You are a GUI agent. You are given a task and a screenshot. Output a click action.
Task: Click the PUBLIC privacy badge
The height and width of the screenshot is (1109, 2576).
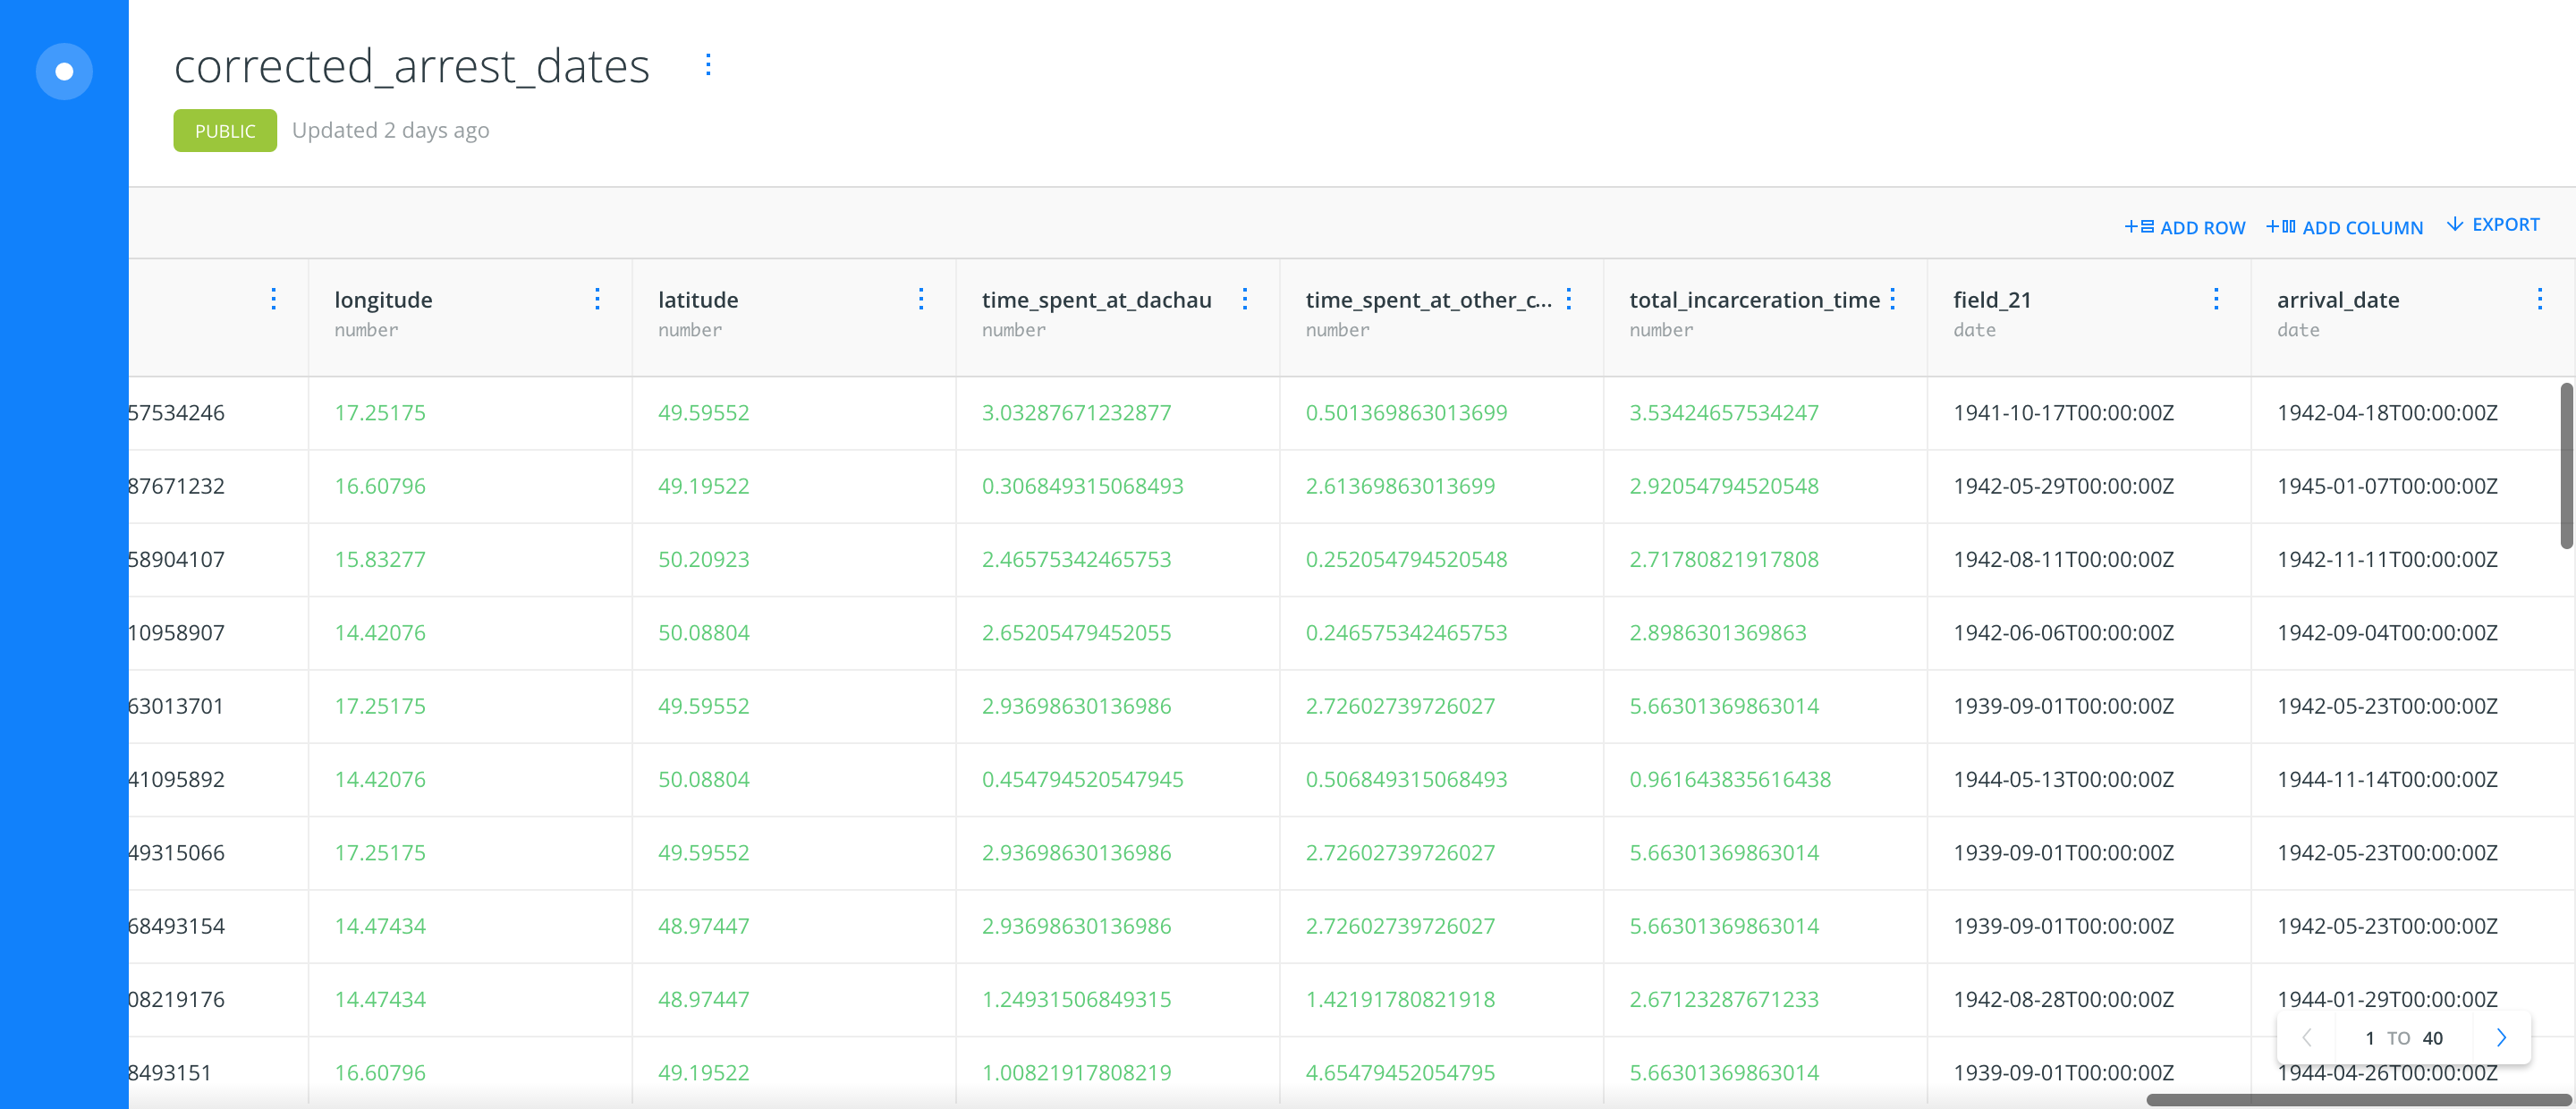pos(225,131)
